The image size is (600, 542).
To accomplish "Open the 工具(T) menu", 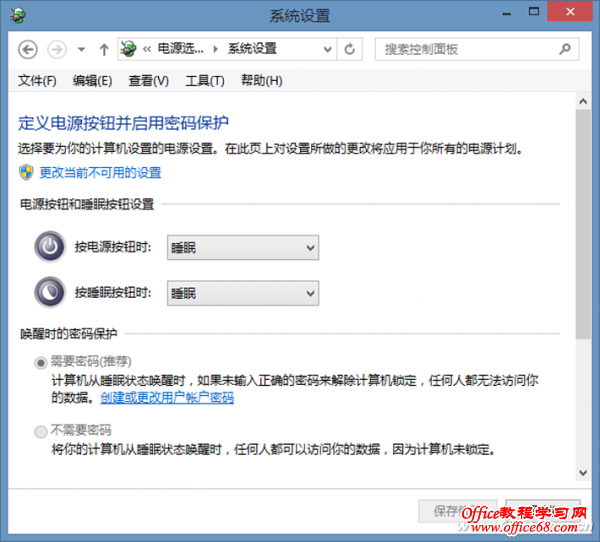I will point(205,81).
